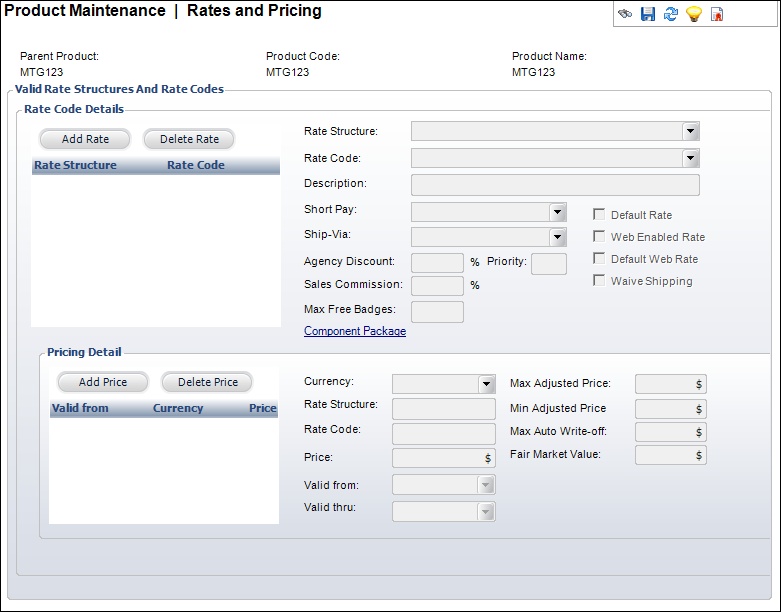Click the Add Price button
This screenshot has width=781, height=612.
103,382
